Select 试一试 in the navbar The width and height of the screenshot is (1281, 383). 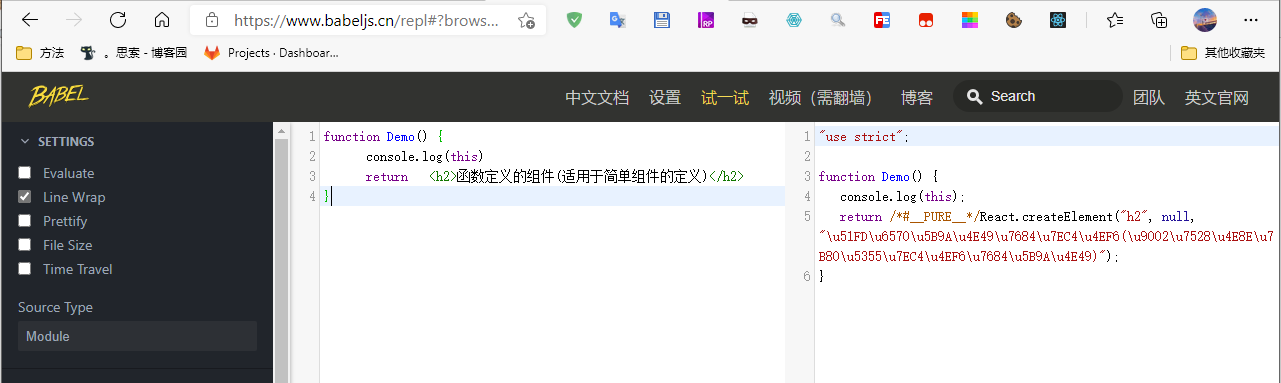(x=725, y=97)
